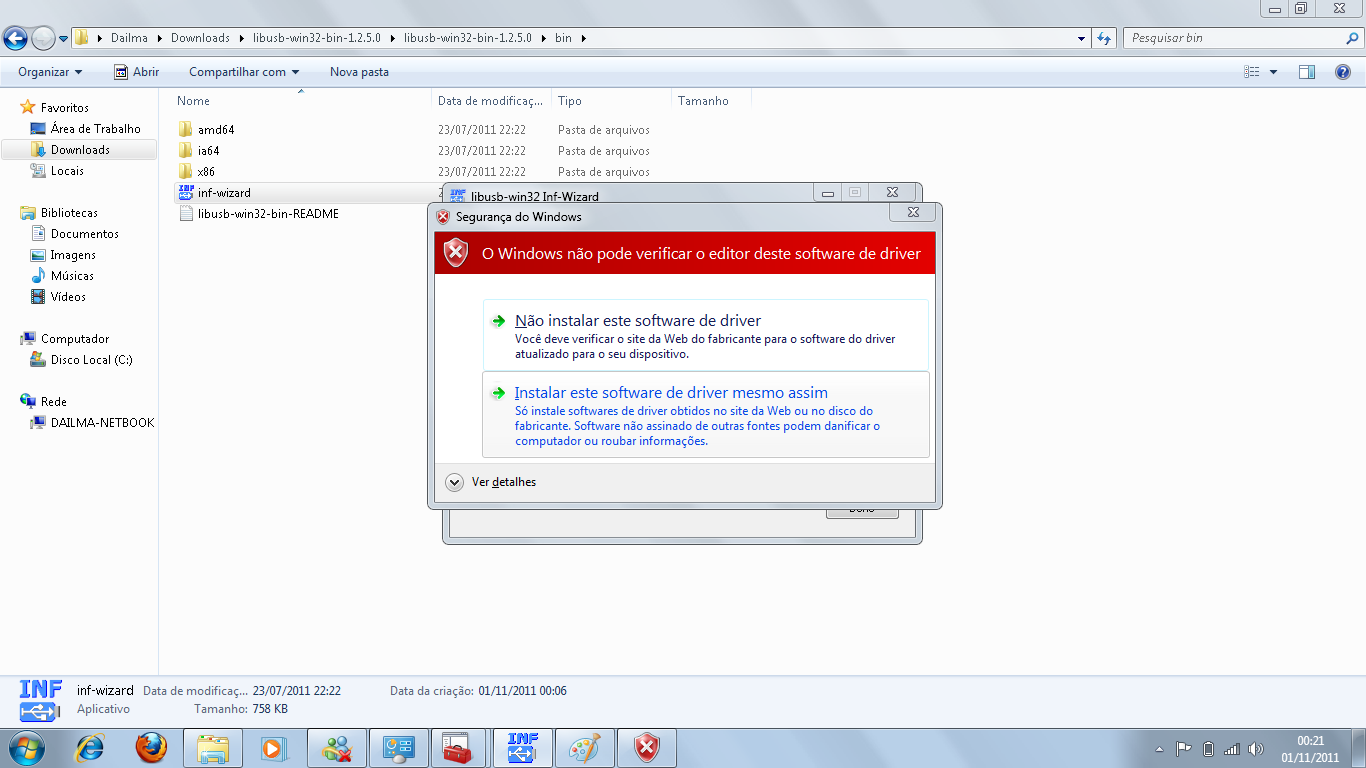1366x768 pixels.
Task: Select the libusb-win32-bin-README file
Action: tap(268, 214)
